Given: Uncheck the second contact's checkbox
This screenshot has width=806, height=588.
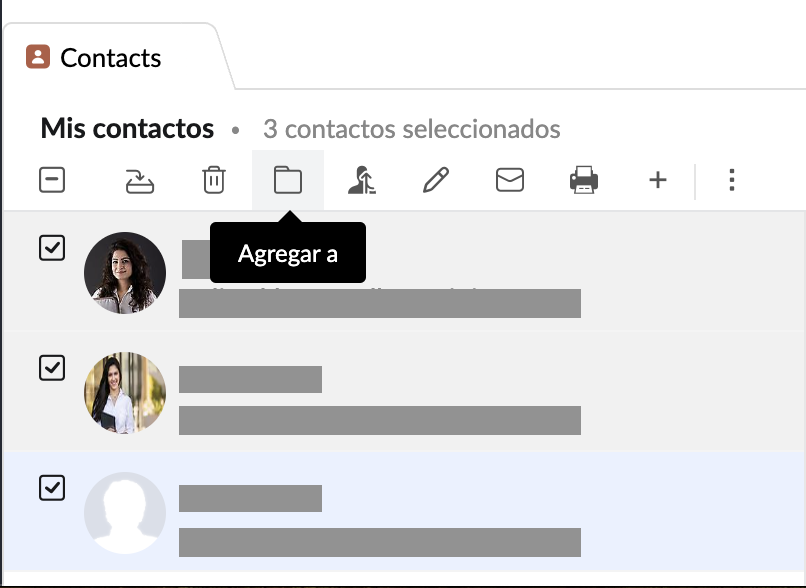Looking at the screenshot, I should click(52, 368).
